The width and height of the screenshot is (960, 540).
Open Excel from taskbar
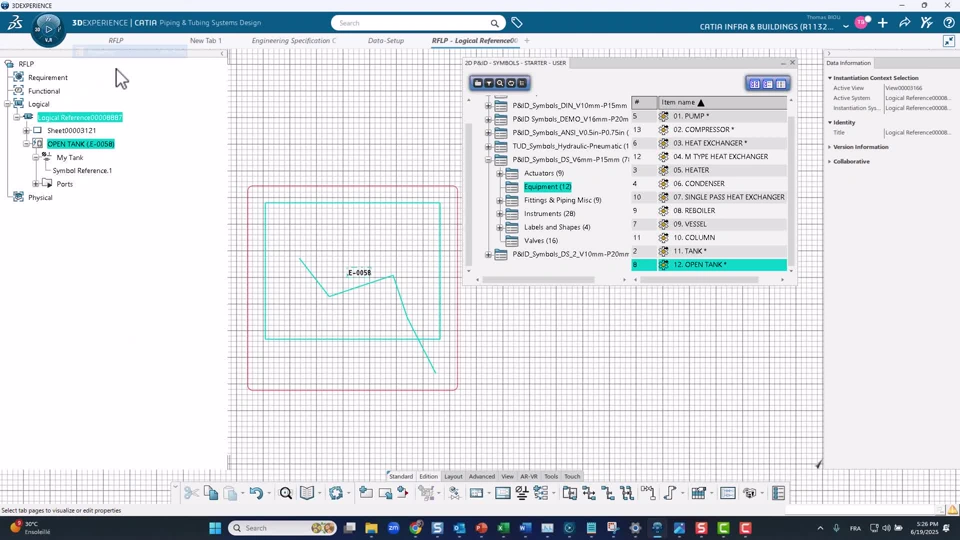[x=503, y=528]
